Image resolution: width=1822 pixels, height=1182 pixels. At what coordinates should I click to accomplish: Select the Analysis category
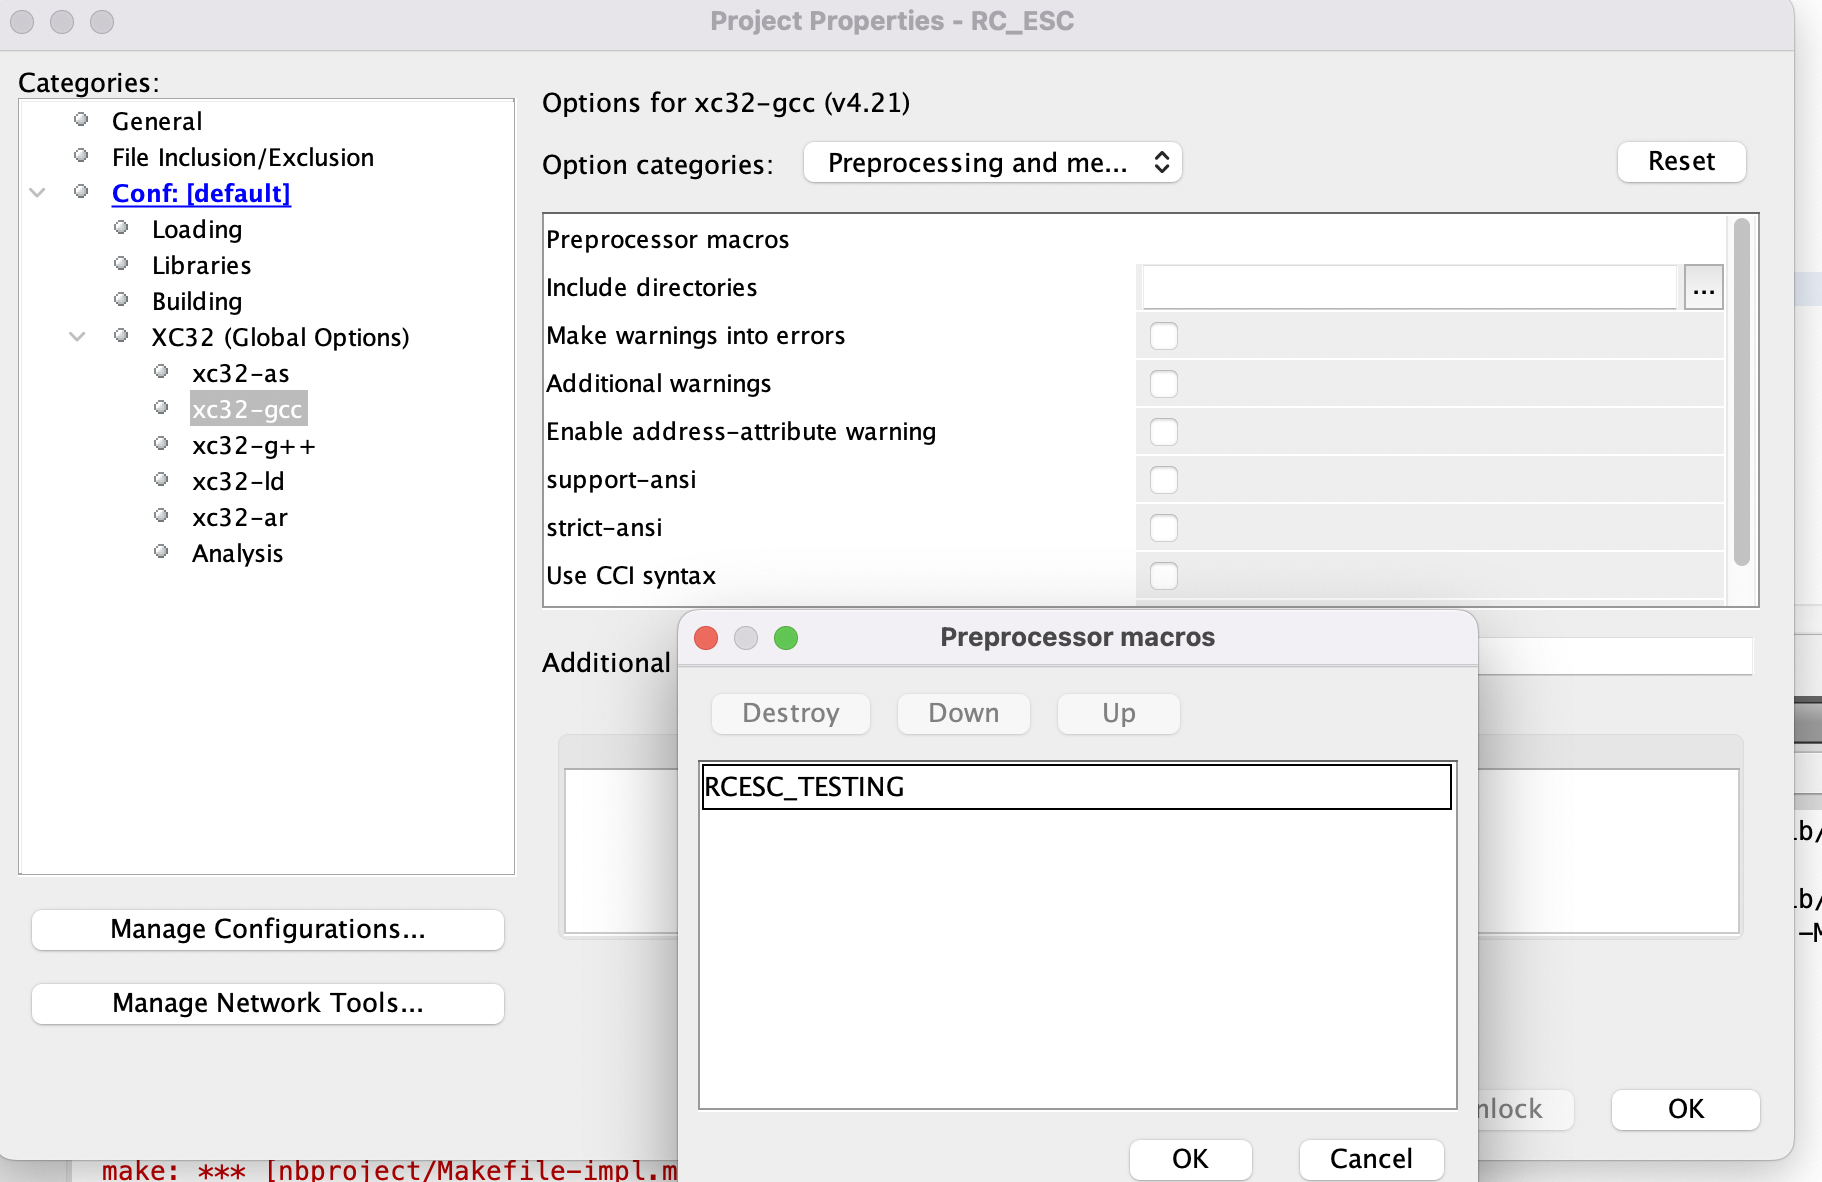(237, 553)
